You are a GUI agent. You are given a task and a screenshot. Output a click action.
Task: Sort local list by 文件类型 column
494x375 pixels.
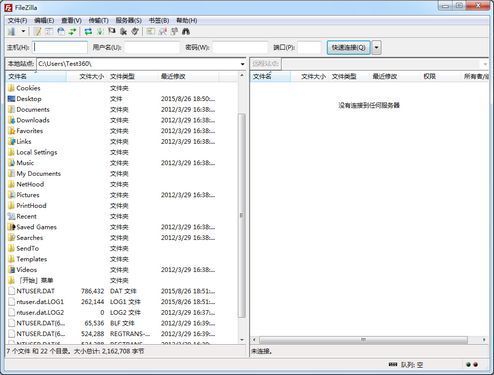coord(133,76)
